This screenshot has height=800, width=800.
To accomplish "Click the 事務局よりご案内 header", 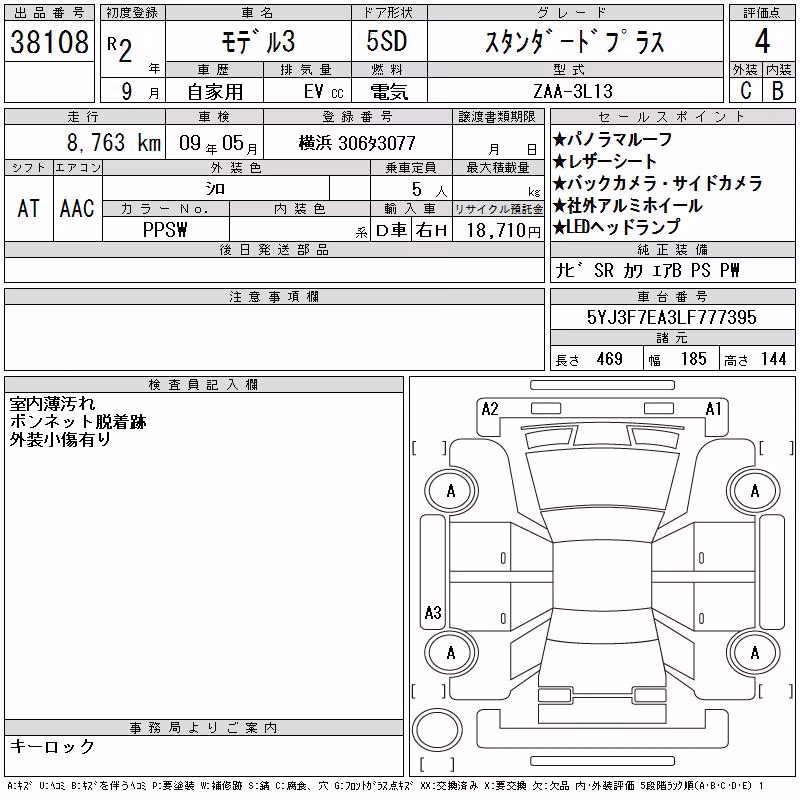I will [204, 728].
